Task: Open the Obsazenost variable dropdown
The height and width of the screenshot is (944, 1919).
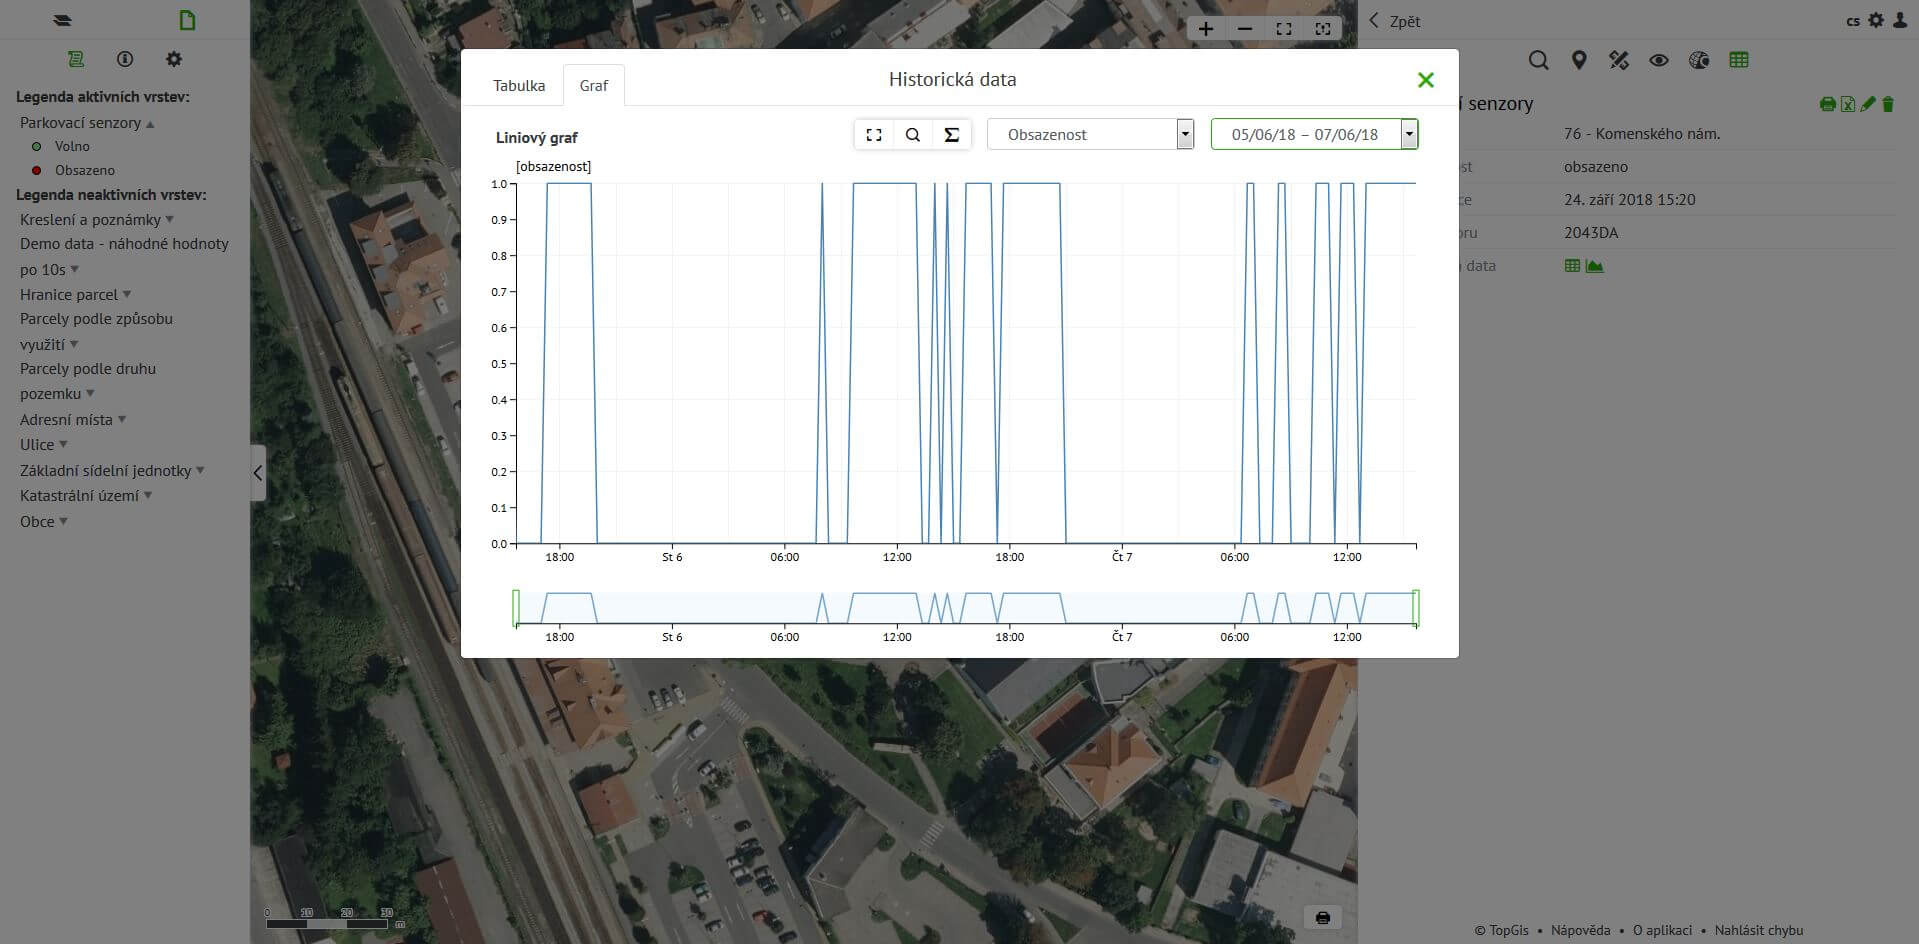Action: 1090,135
